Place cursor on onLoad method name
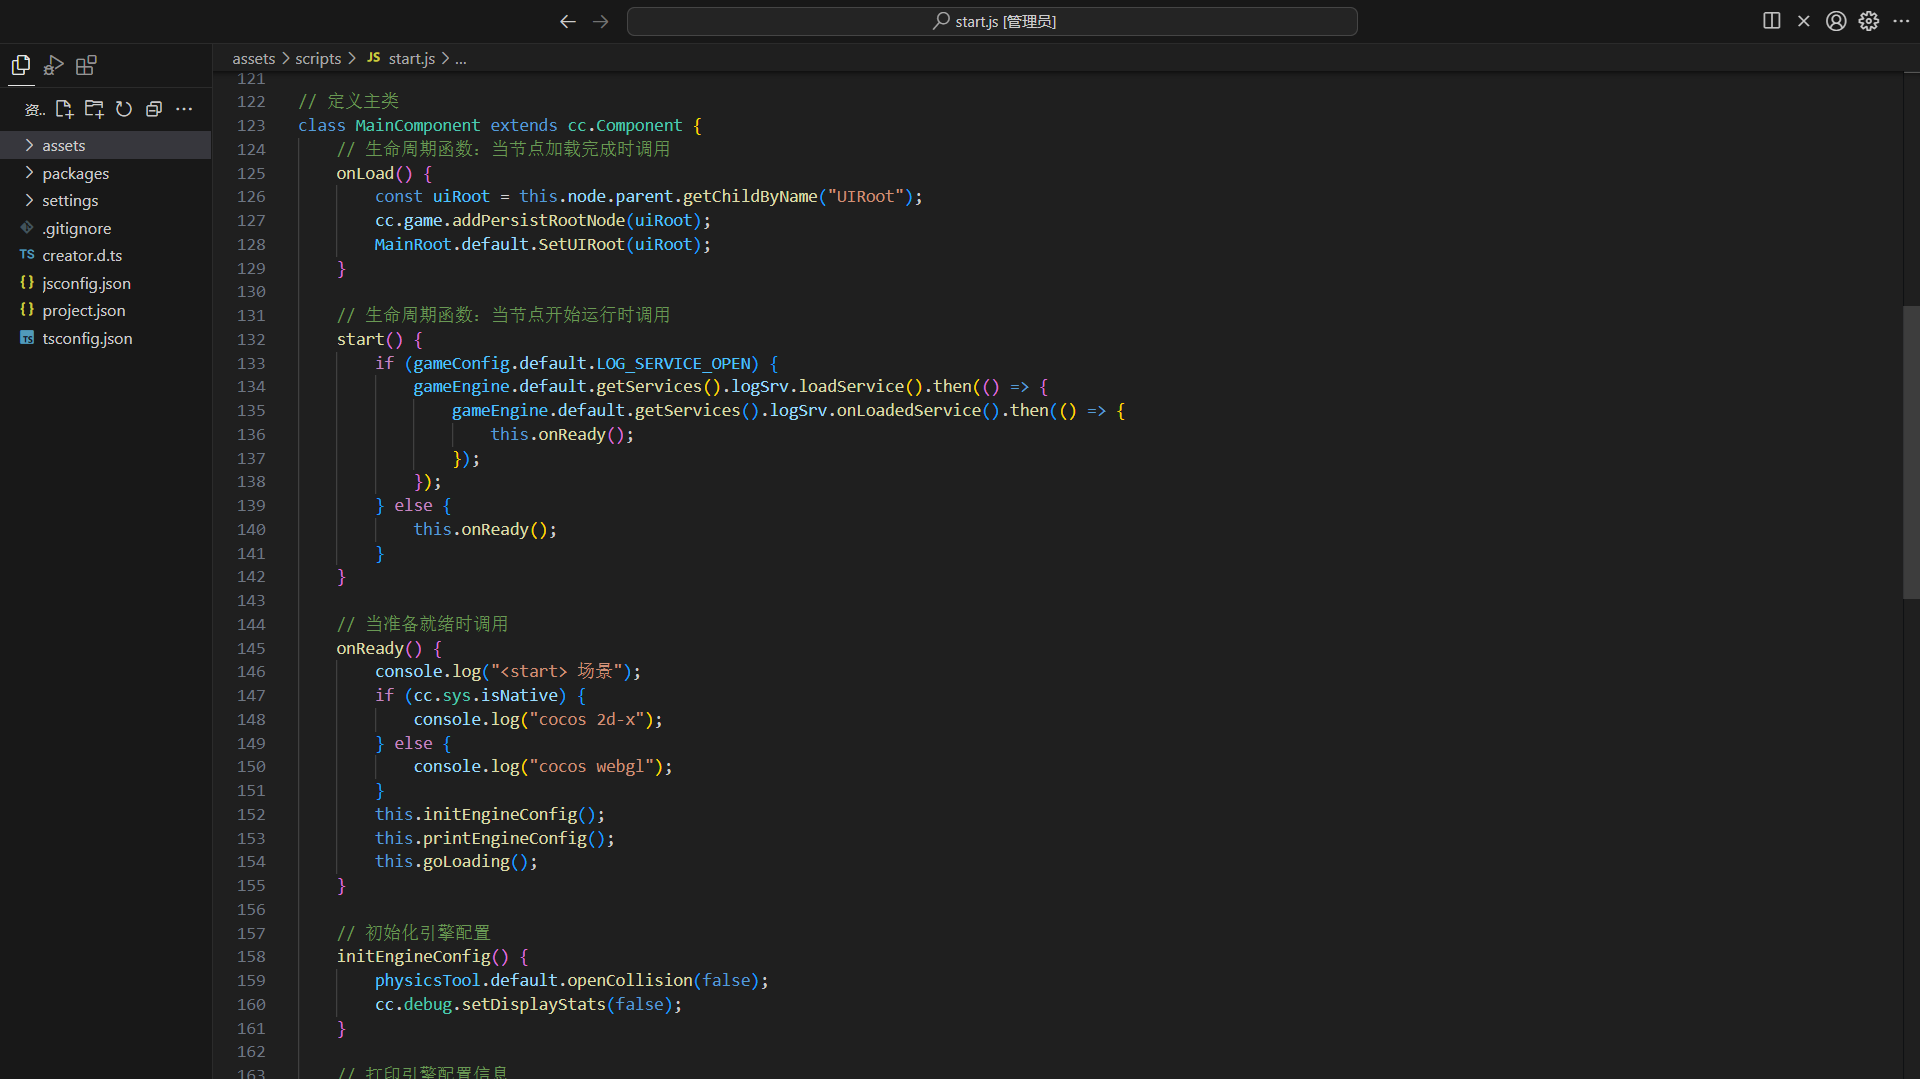This screenshot has width=1920, height=1079. click(365, 173)
